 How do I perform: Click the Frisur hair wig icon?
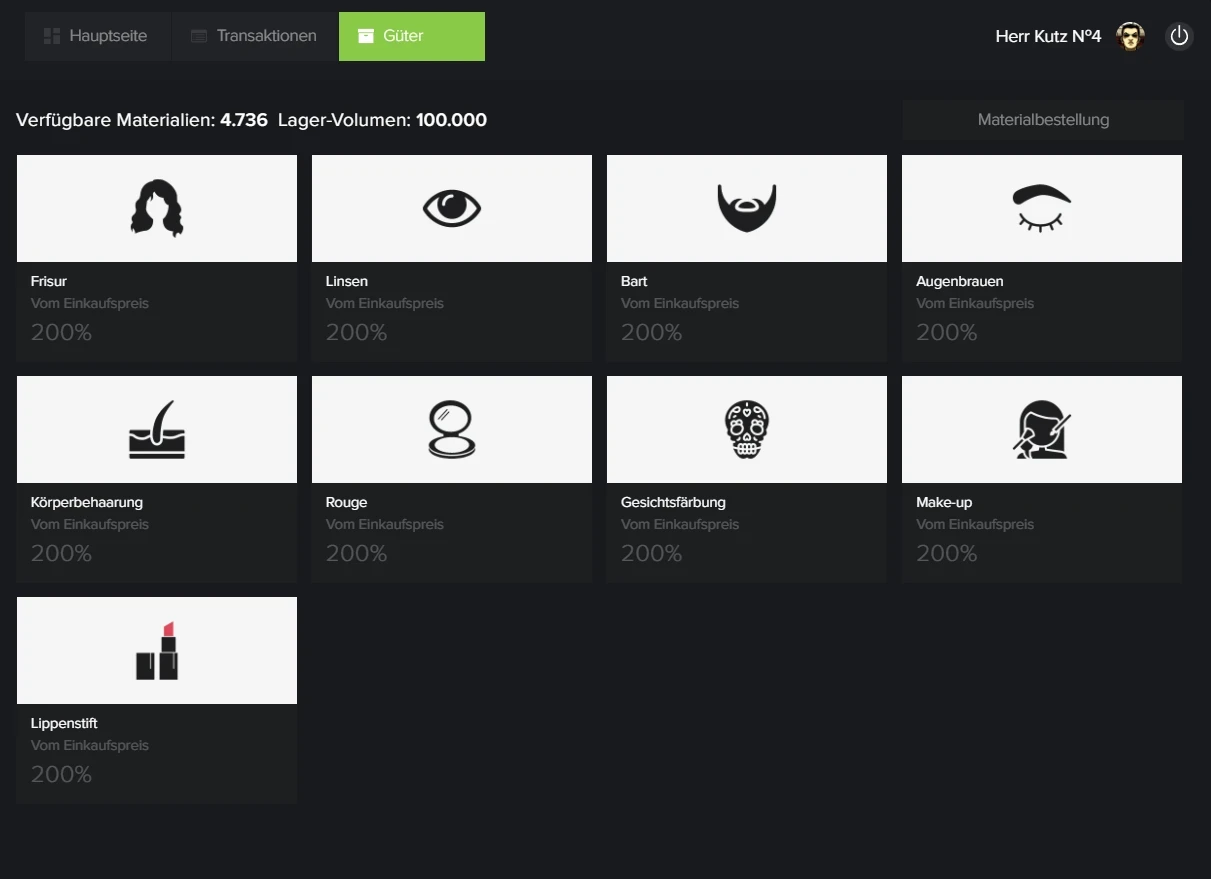click(x=157, y=208)
